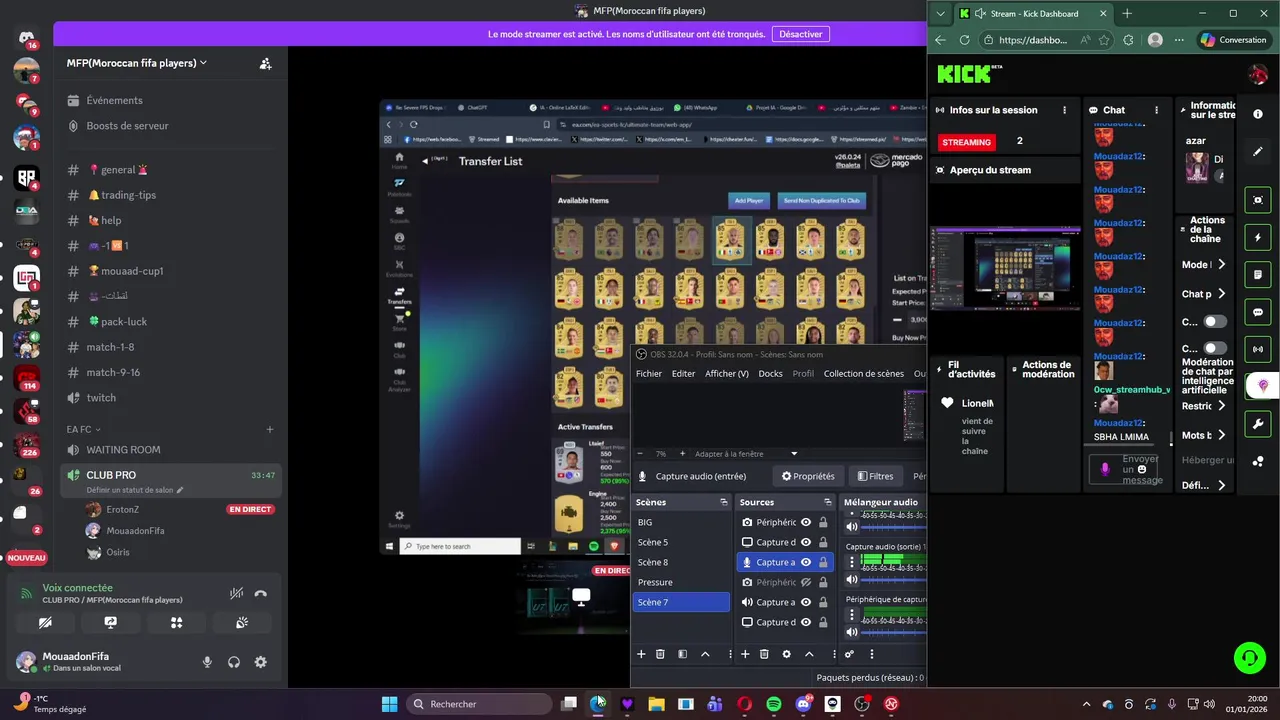1280x720 pixels.
Task: Mute the Capture audio (sortie) speaker icon
Action: (852, 579)
